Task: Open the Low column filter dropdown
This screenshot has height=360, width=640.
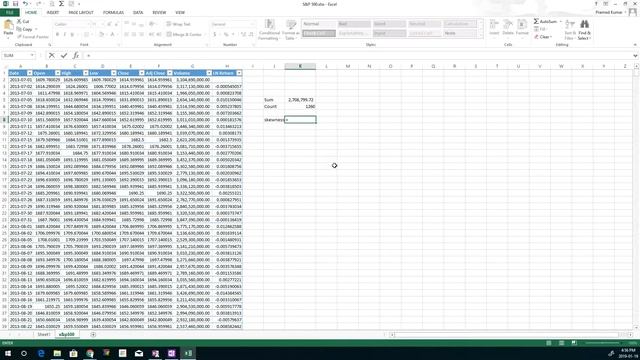Action: [113, 73]
